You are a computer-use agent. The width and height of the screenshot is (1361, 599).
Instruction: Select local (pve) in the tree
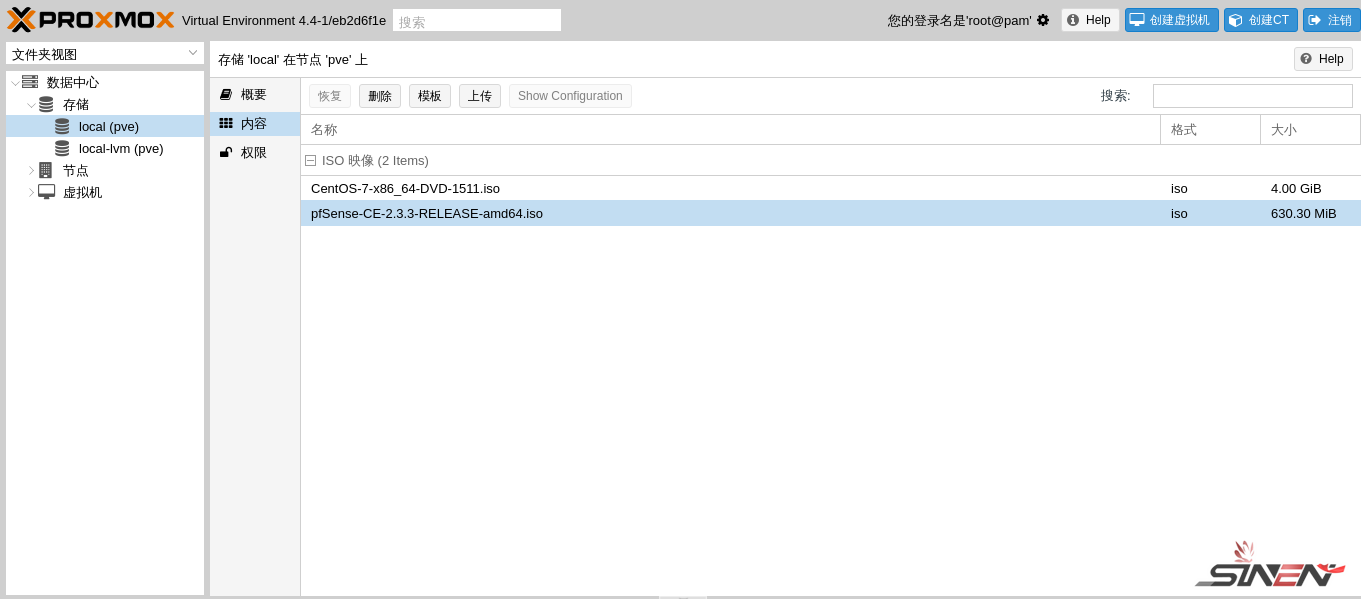tap(105, 126)
